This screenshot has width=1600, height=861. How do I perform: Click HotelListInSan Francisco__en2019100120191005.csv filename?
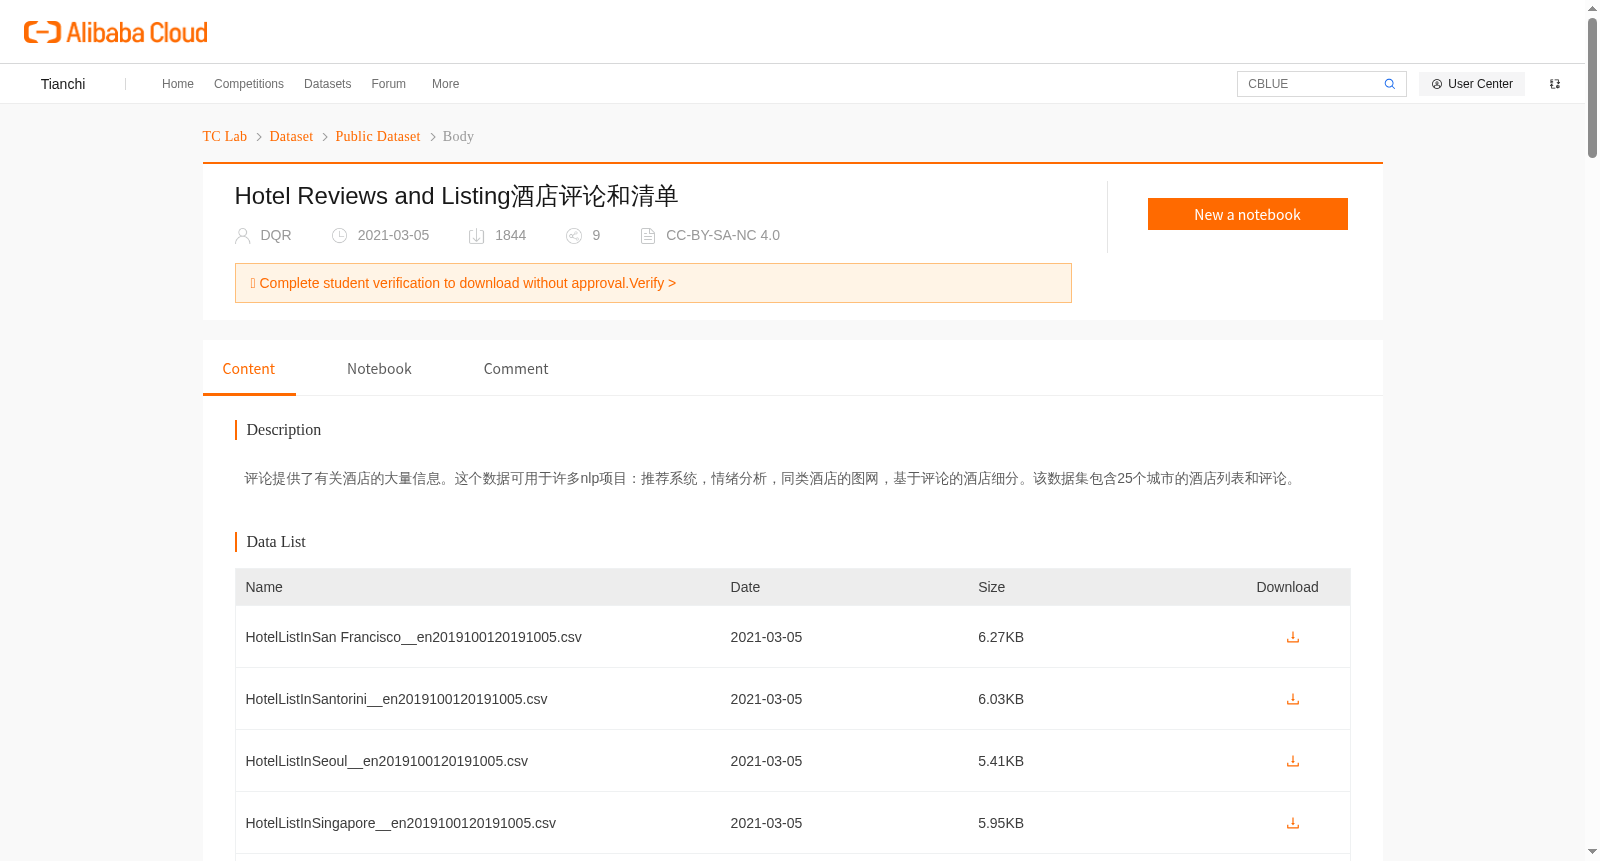coord(413,637)
